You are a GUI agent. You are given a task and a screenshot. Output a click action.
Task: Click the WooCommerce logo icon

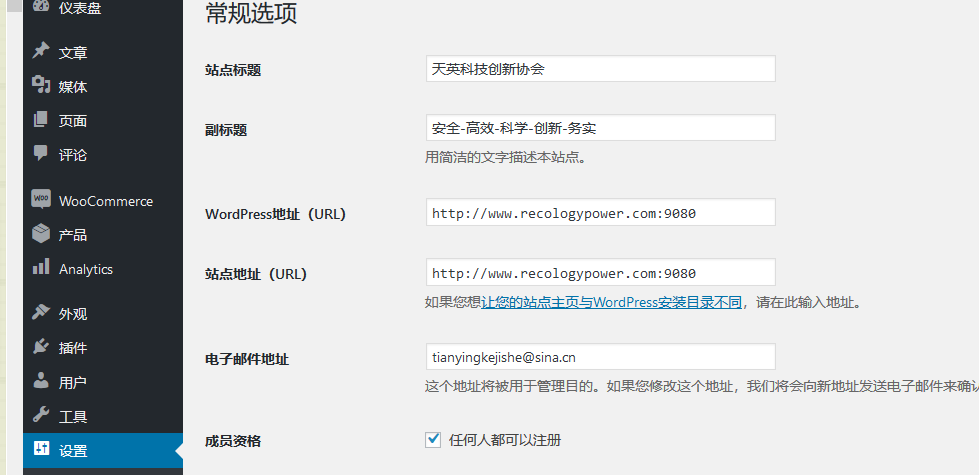tap(41, 199)
